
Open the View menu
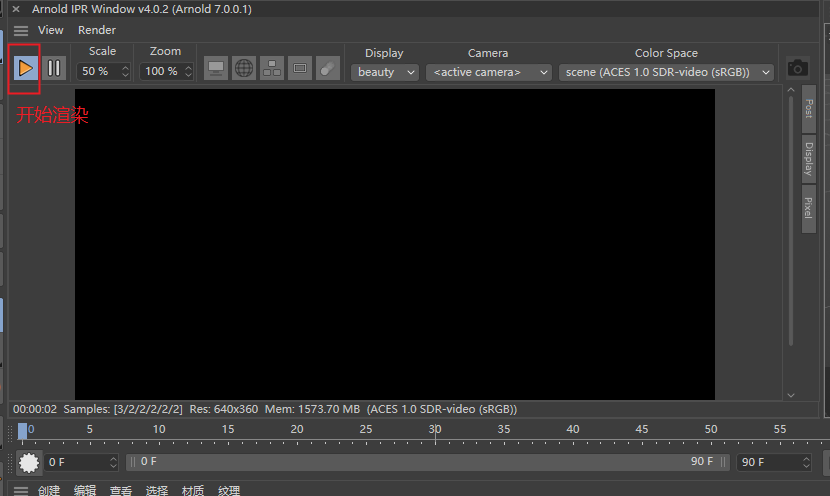coord(50,30)
